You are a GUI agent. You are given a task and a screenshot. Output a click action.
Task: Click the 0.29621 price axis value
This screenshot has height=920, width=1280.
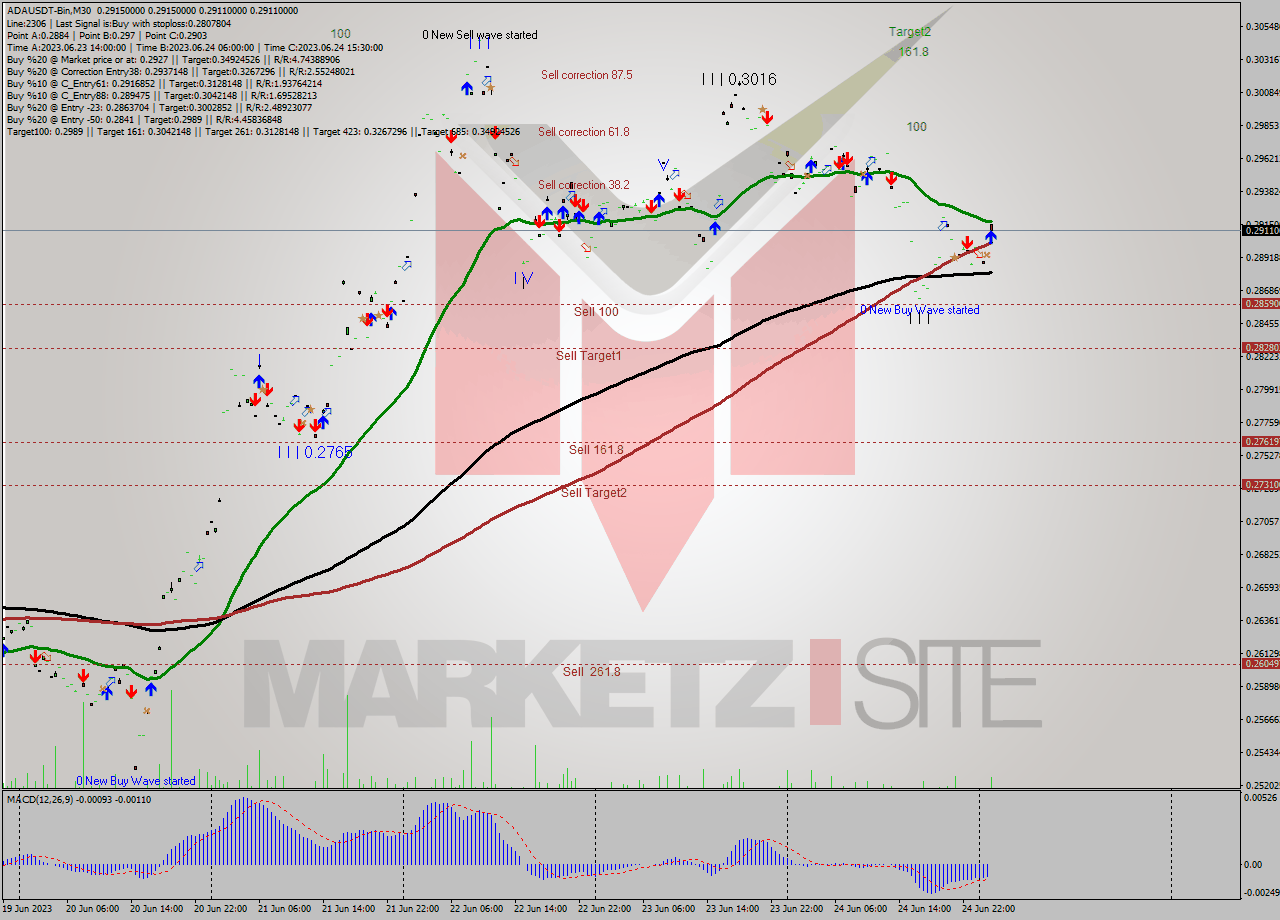click(1262, 159)
